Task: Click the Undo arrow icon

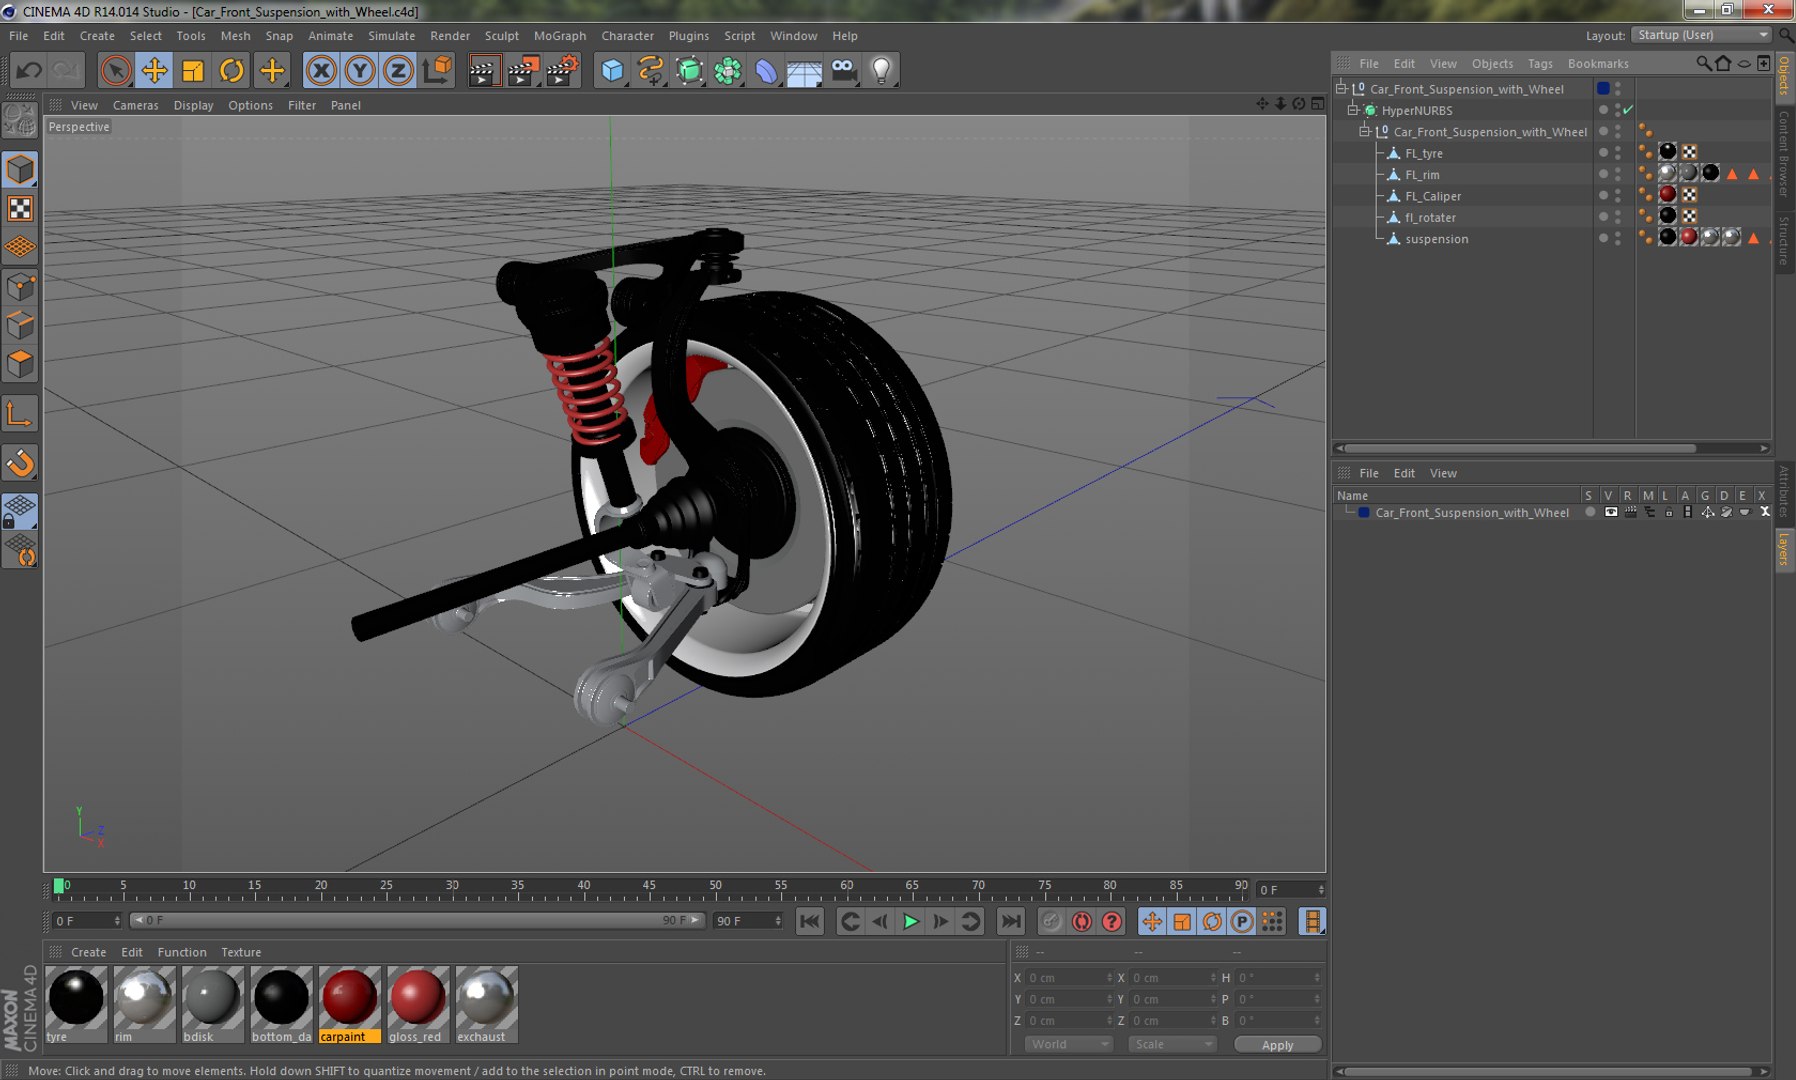Action: pos(29,70)
